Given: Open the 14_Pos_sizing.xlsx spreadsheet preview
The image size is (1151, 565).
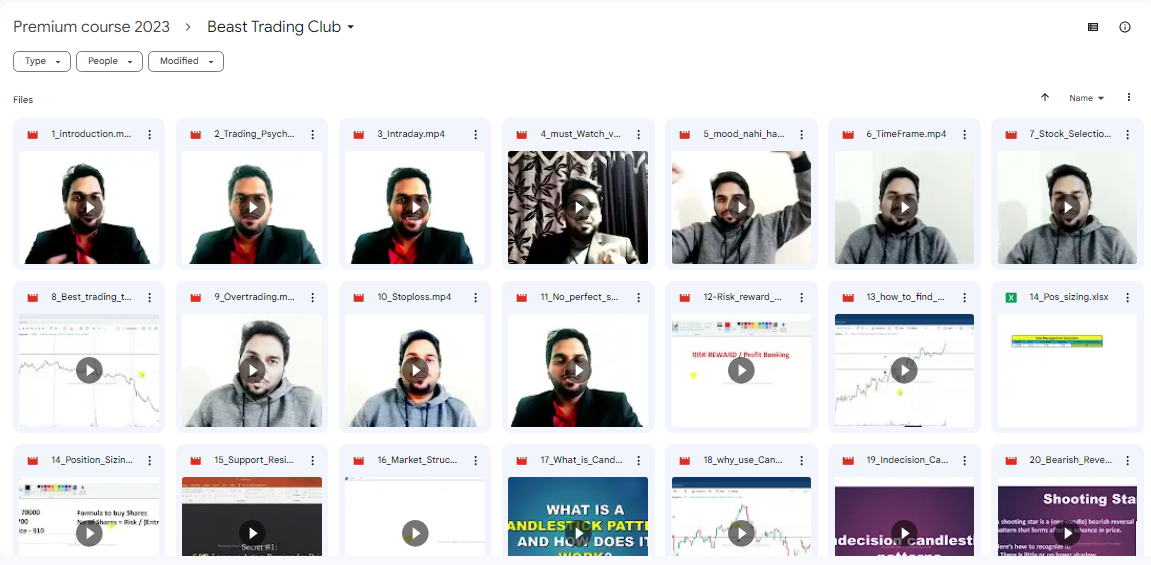Looking at the screenshot, I should pos(1067,370).
